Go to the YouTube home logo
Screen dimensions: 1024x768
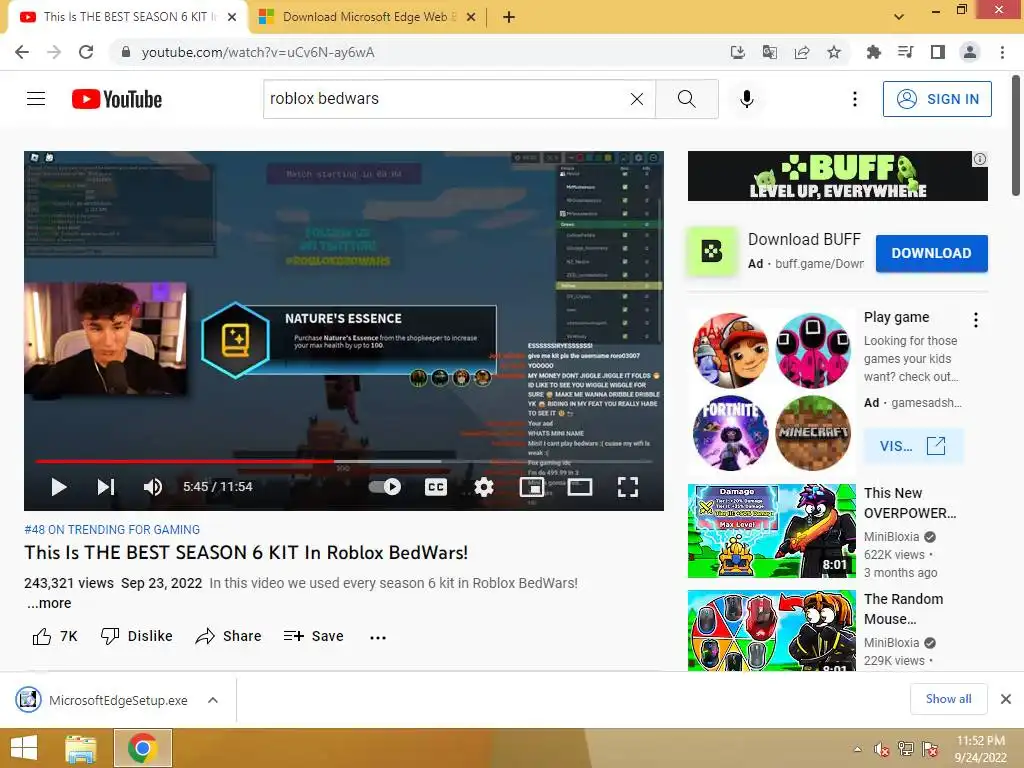(x=117, y=99)
